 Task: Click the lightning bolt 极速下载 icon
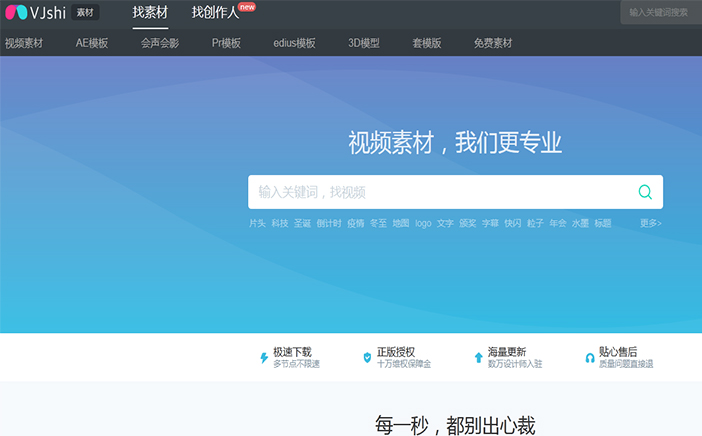[x=264, y=358]
